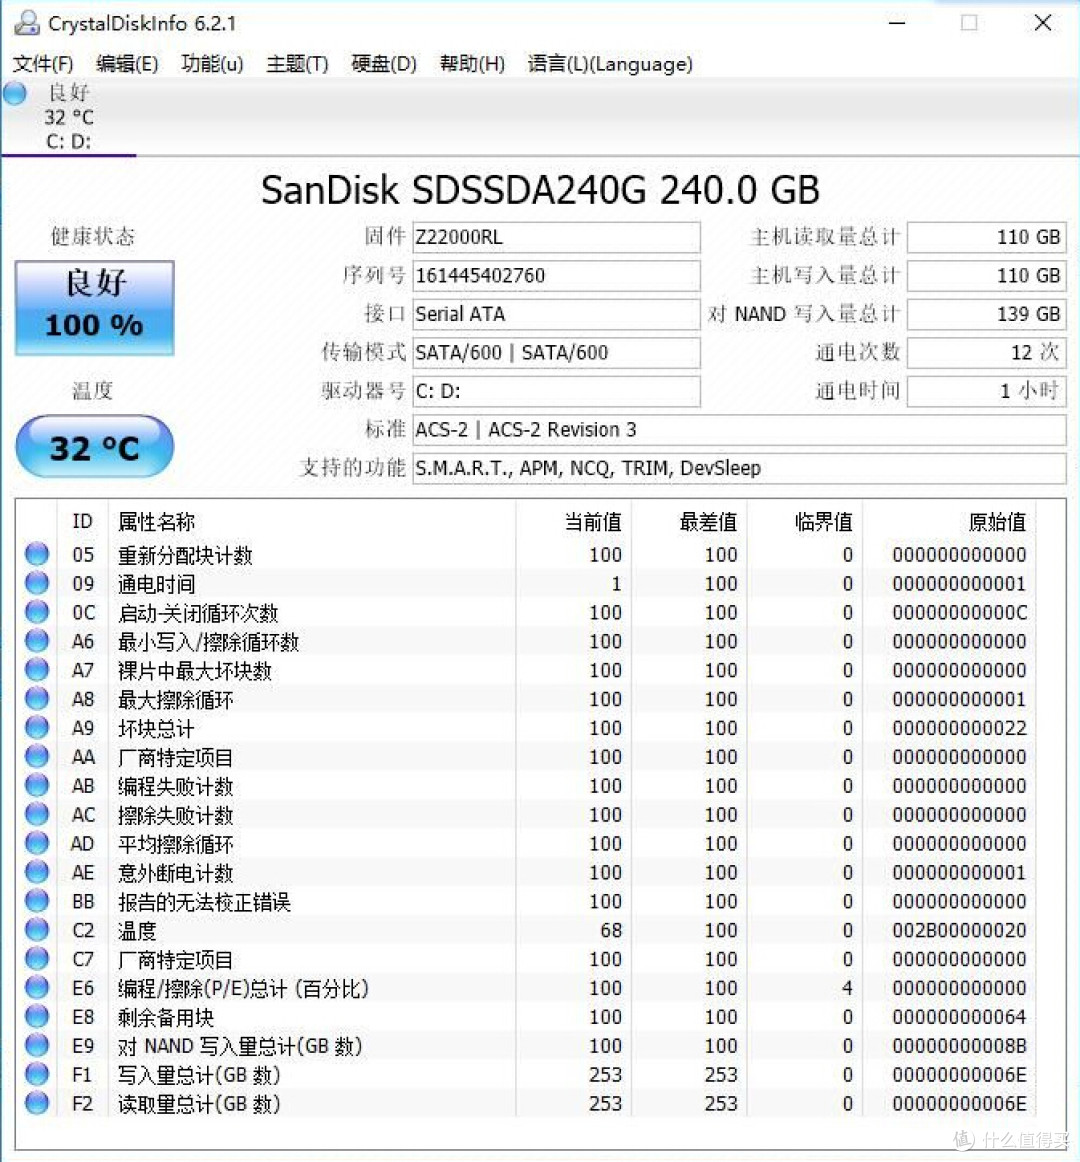Click the status orb for A8 最大擦除循环
The height and width of the screenshot is (1162, 1080).
pyautogui.click(x=37, y=698)
